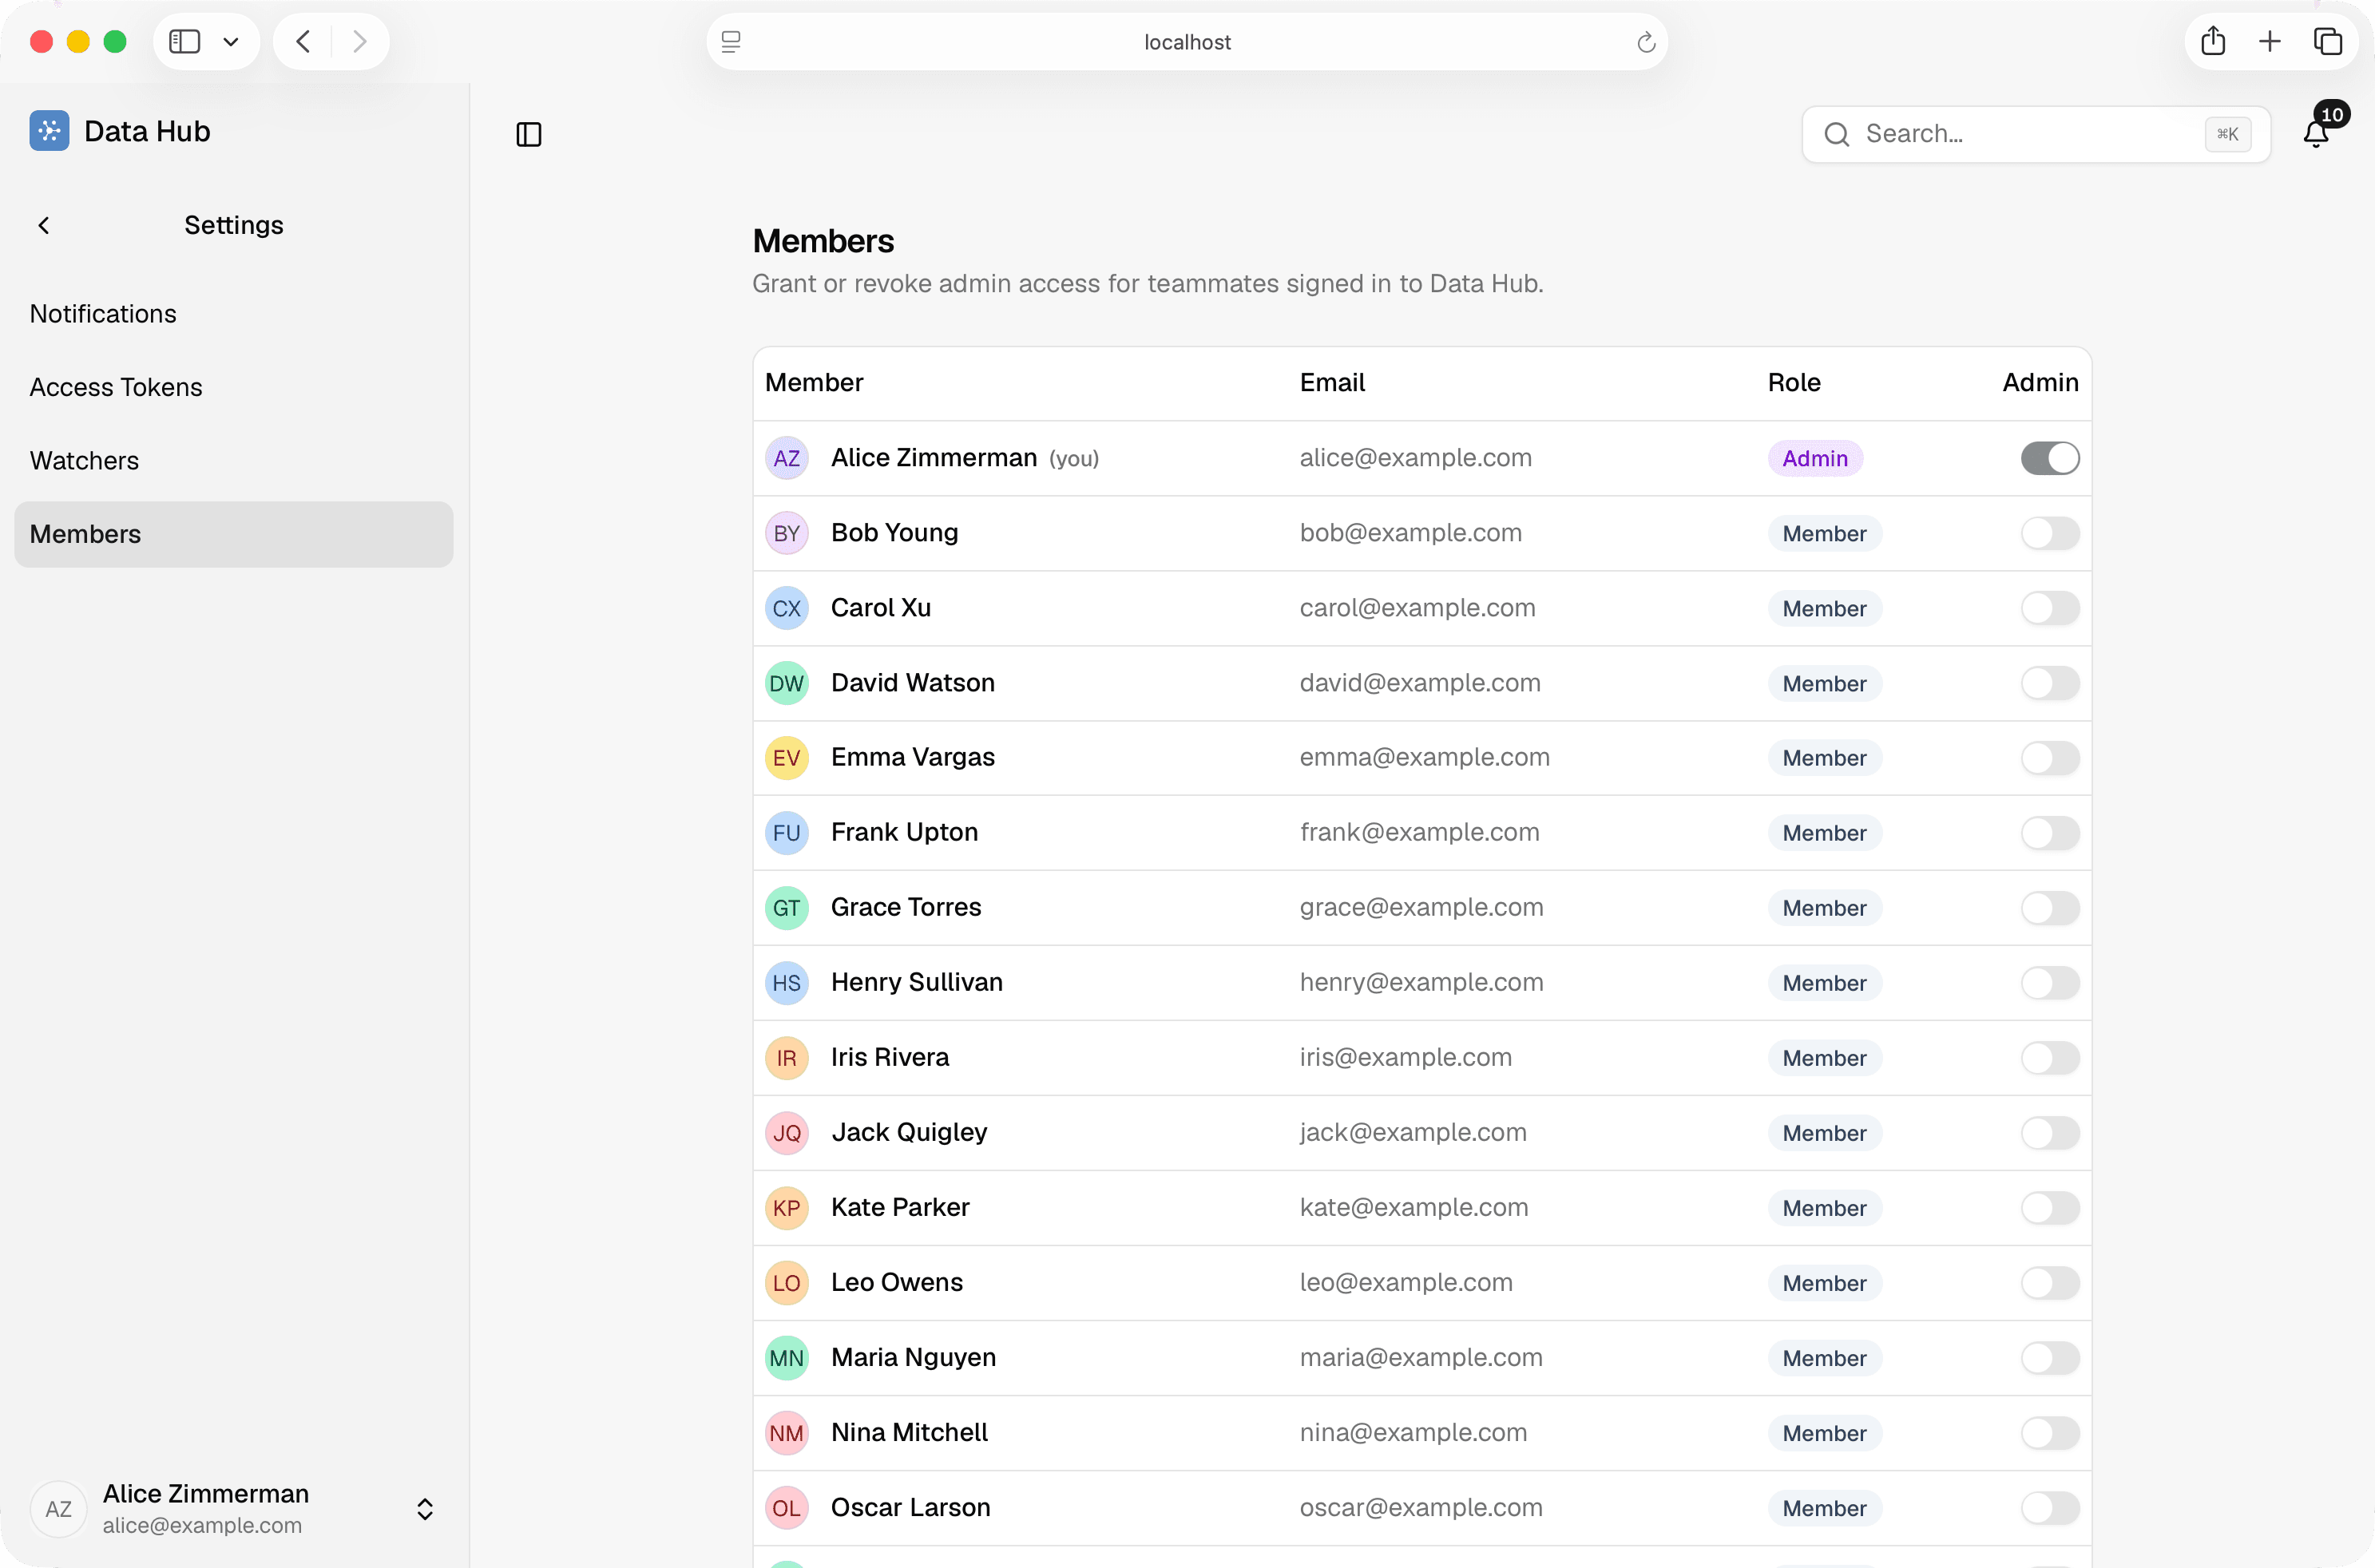Screen dimensions: 2375x1568
Task: Click the purple Admin role badge
Action: point(1815,458)
